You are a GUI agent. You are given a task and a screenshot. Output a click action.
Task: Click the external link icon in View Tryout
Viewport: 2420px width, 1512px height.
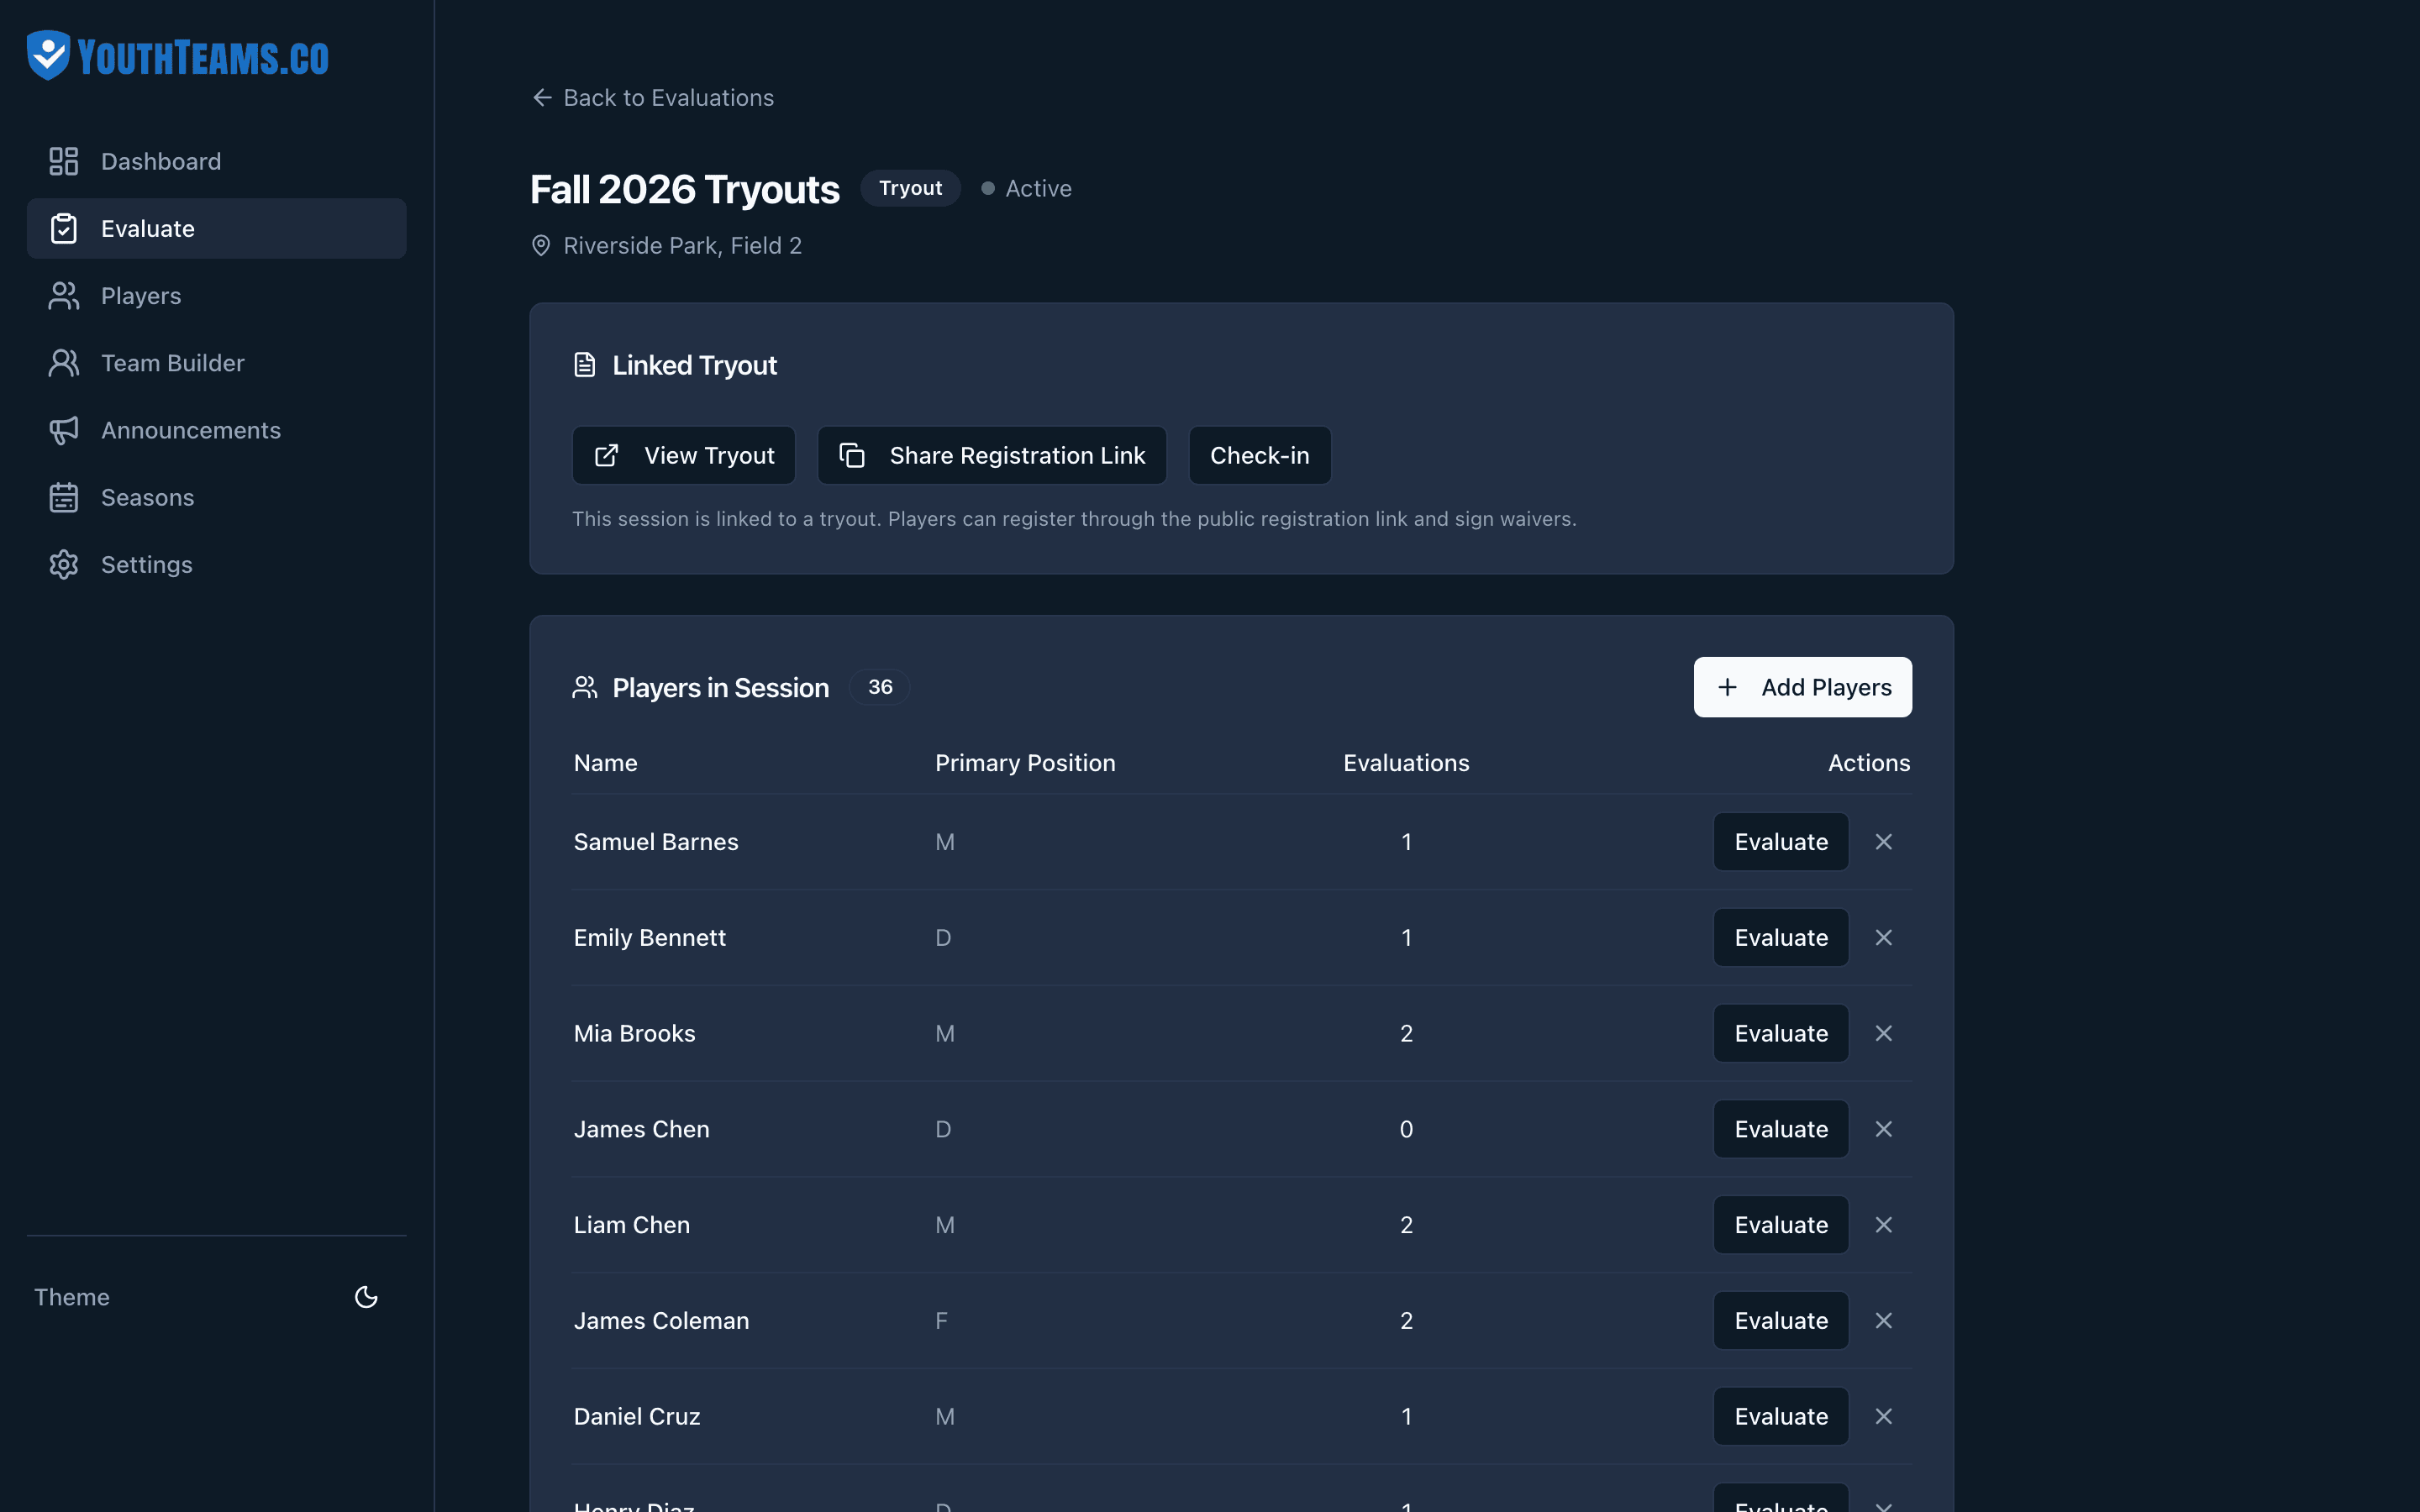(x=607, y=455)
